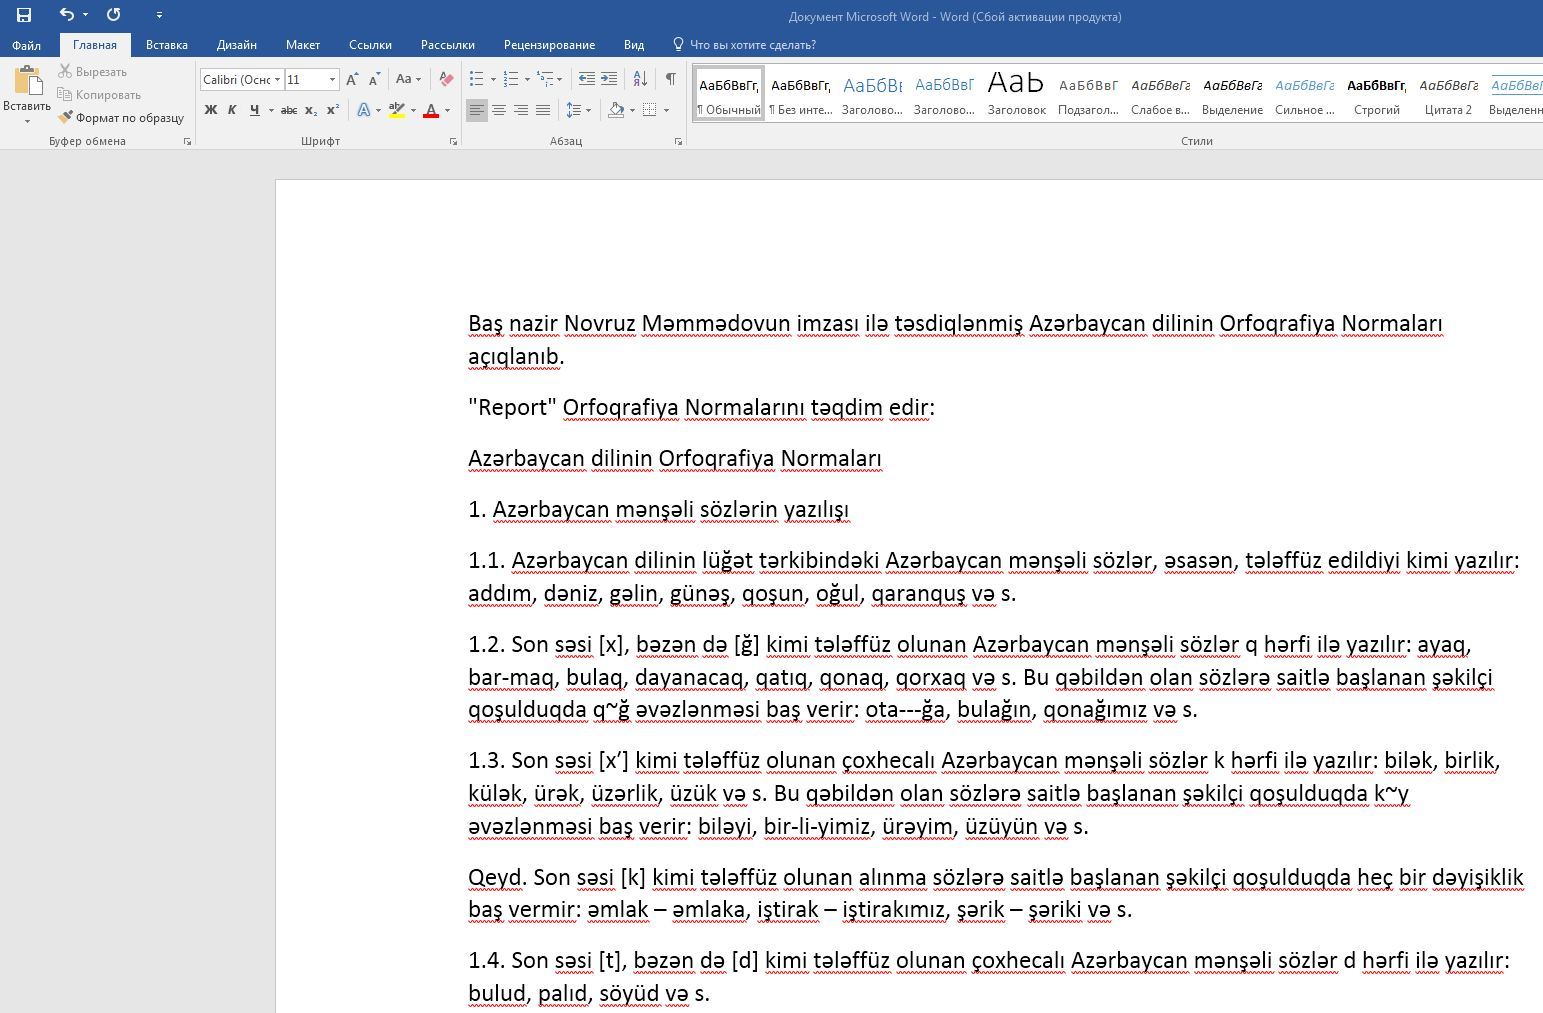Open the font color dropdown arrow
The height and width of the screenshot is (1013, 1543).
click(x=447, y=110)
